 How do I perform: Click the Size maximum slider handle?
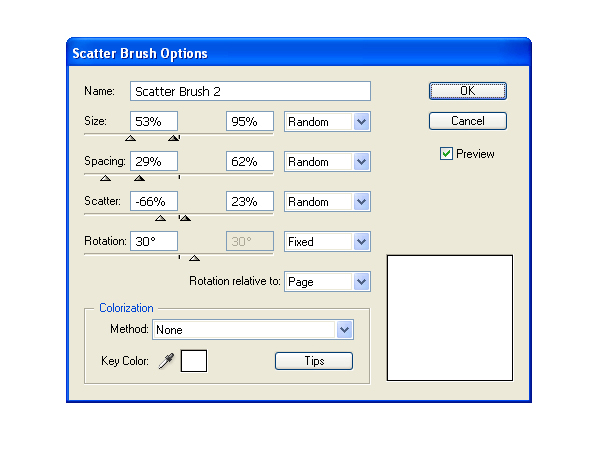pos(173,138)
